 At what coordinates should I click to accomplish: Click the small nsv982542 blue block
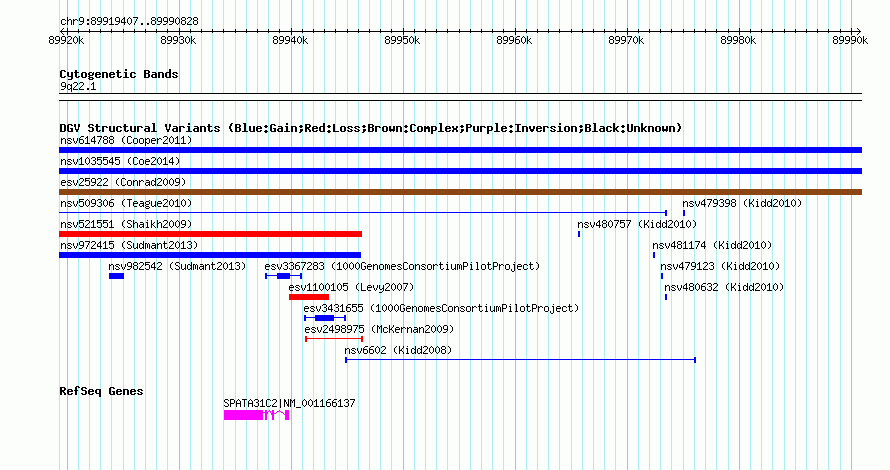[x=116, y=276]
